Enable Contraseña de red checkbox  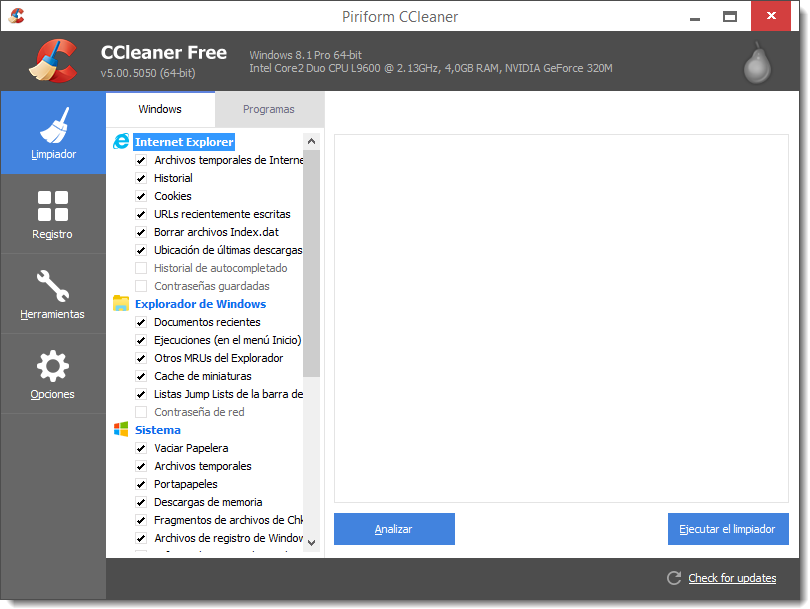click(141, 412)
